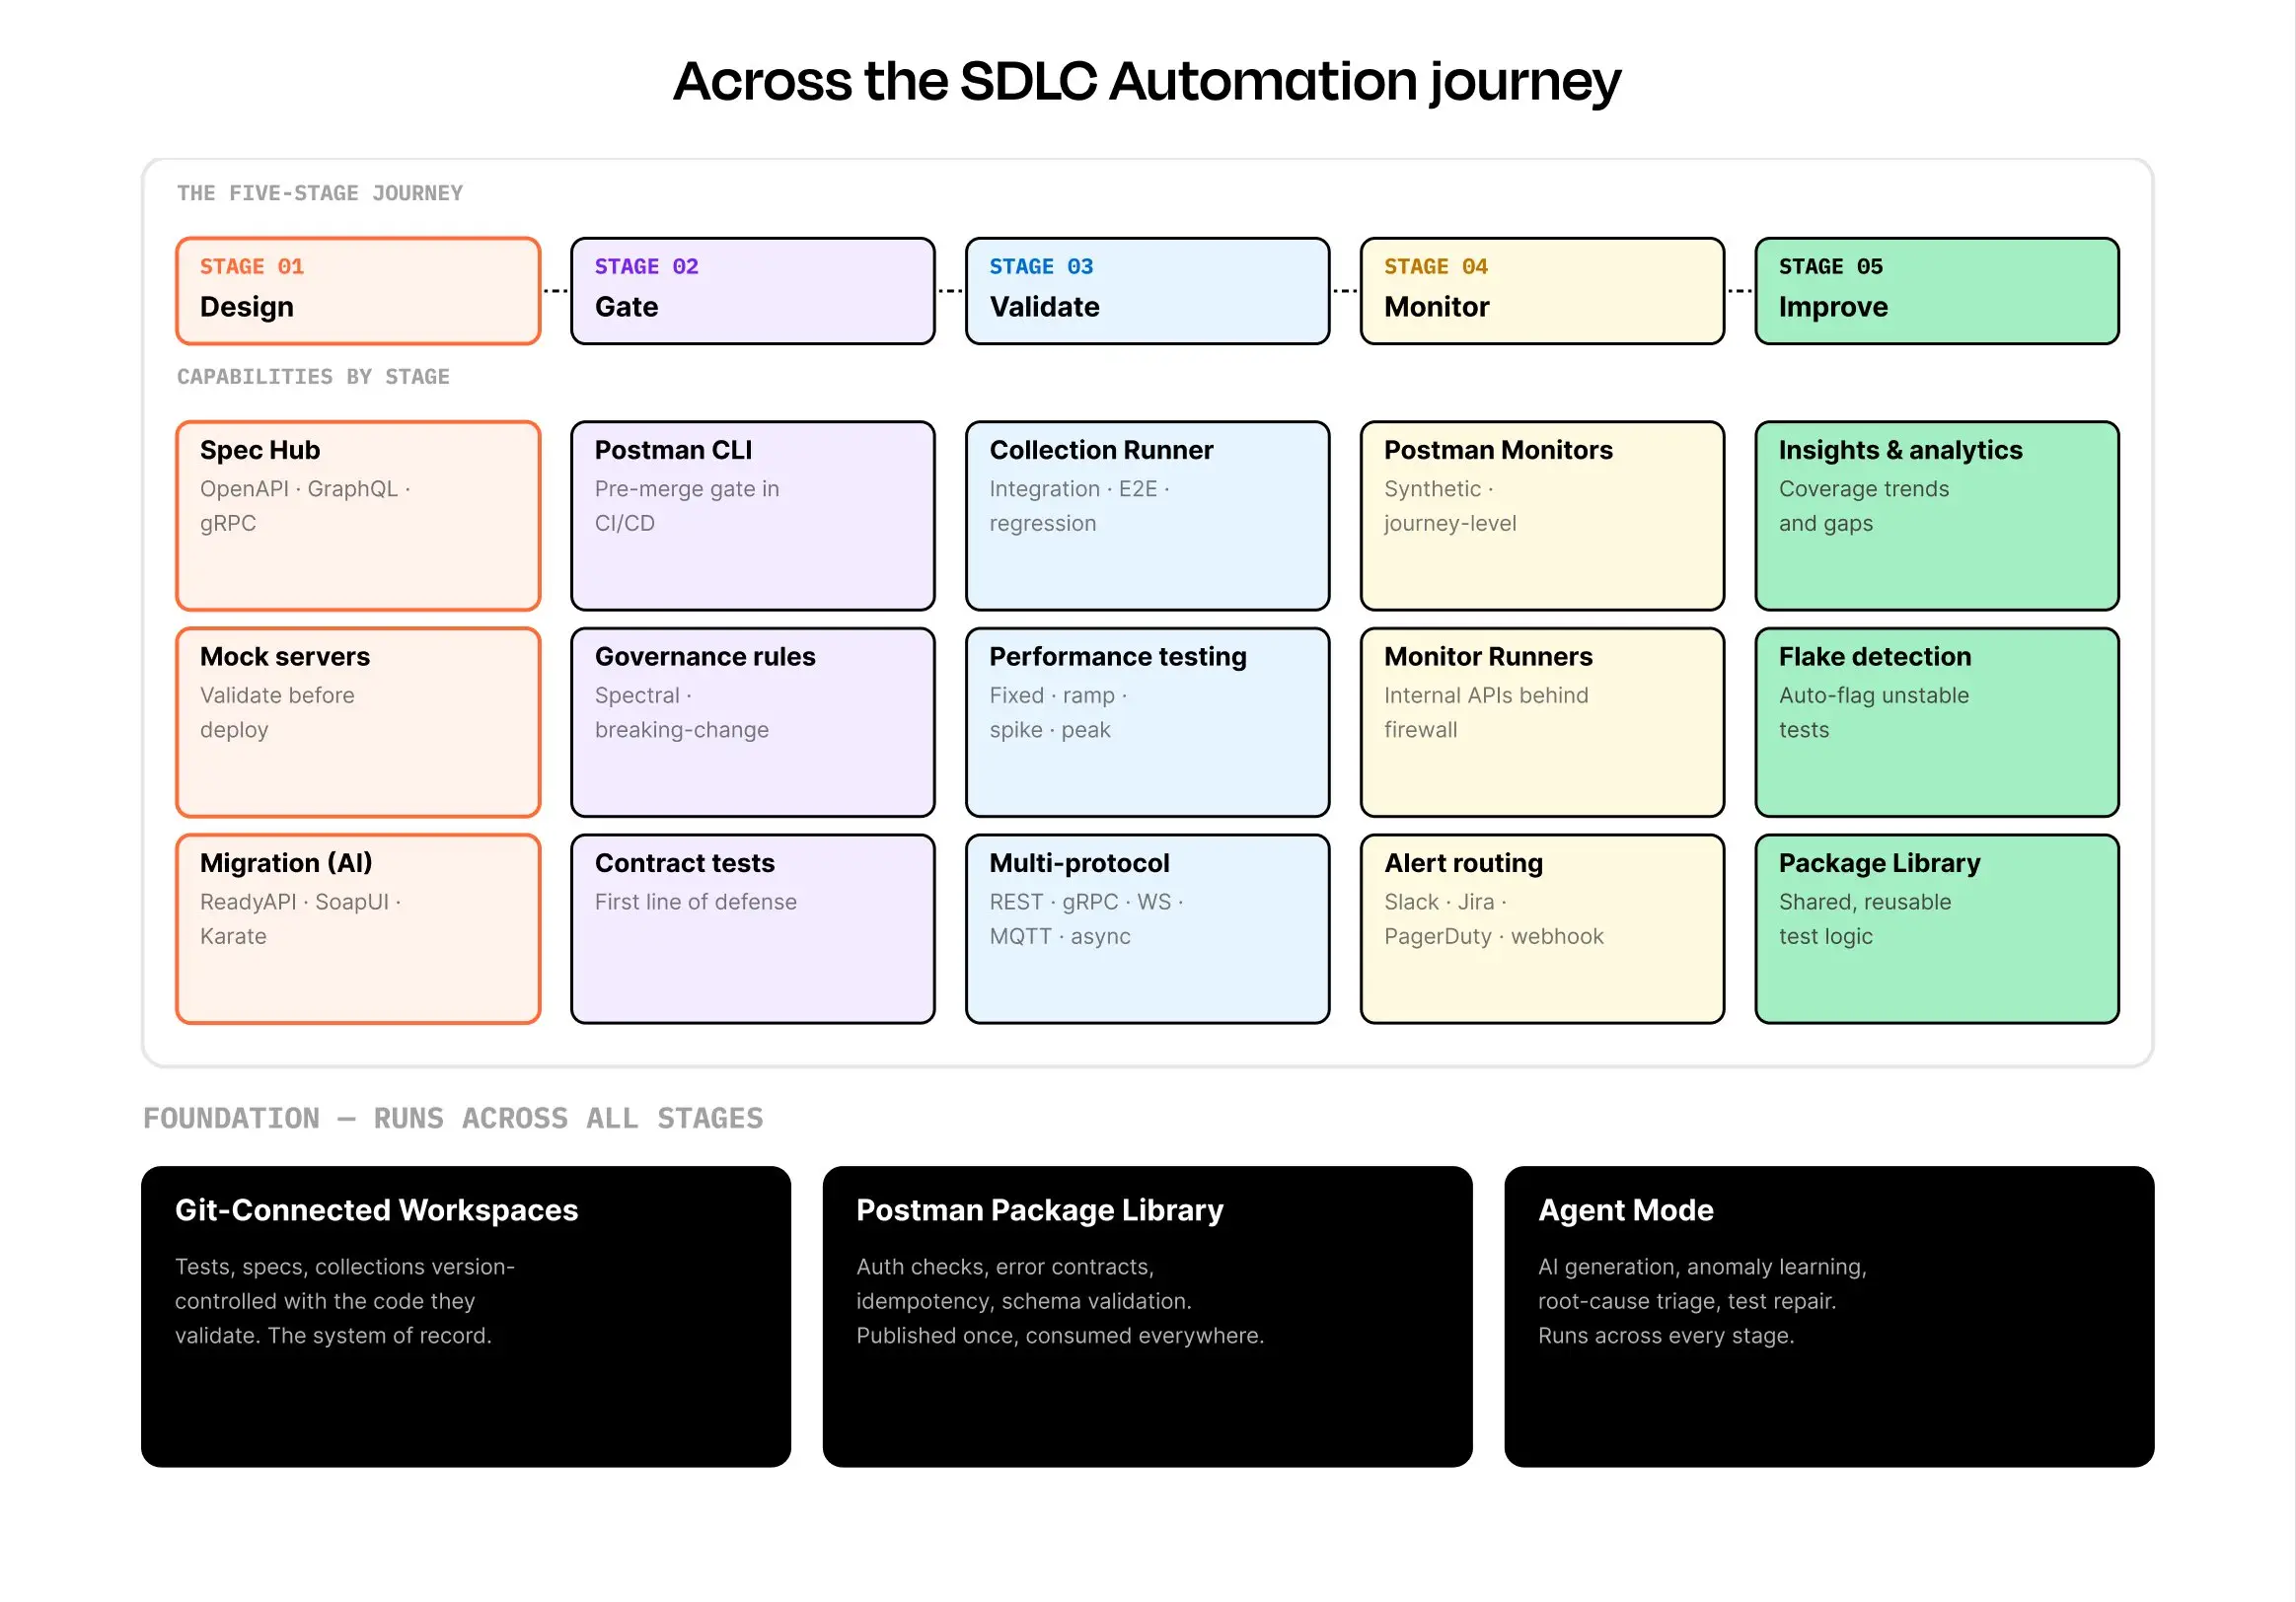This screenshot has height=1602, width=2296.
Task: Click 'Spectral · breaking-change' text
Action: pos(682,713)
